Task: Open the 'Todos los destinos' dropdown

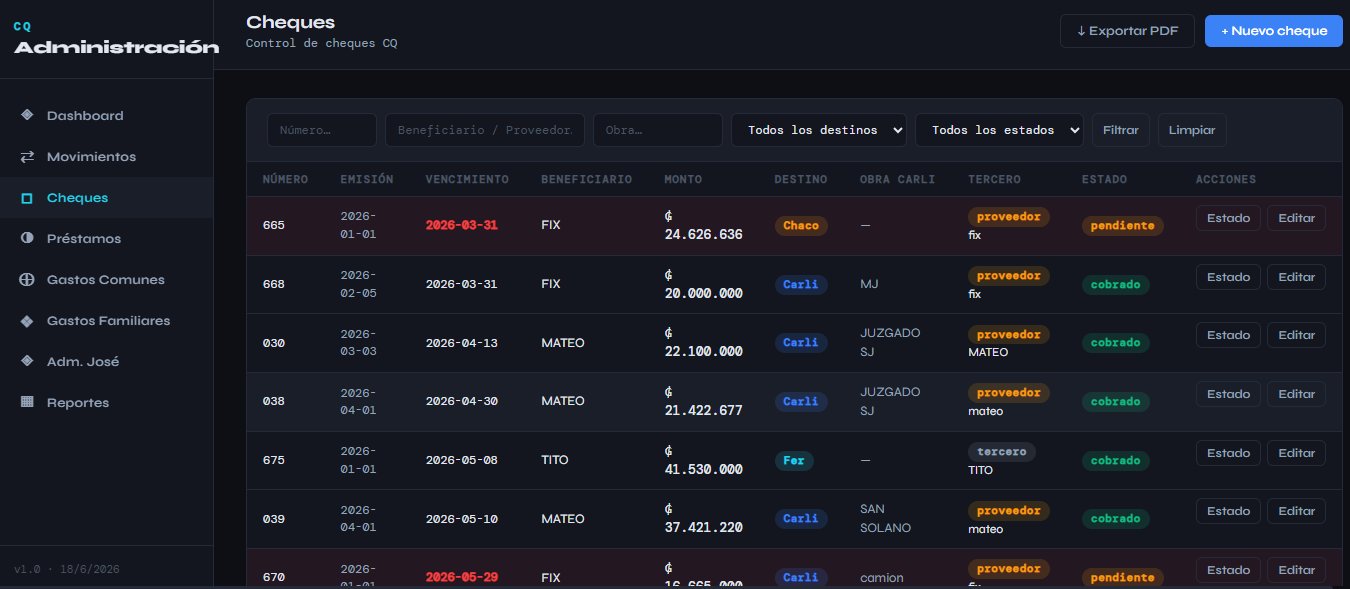Action: click(x=819, y=130)
